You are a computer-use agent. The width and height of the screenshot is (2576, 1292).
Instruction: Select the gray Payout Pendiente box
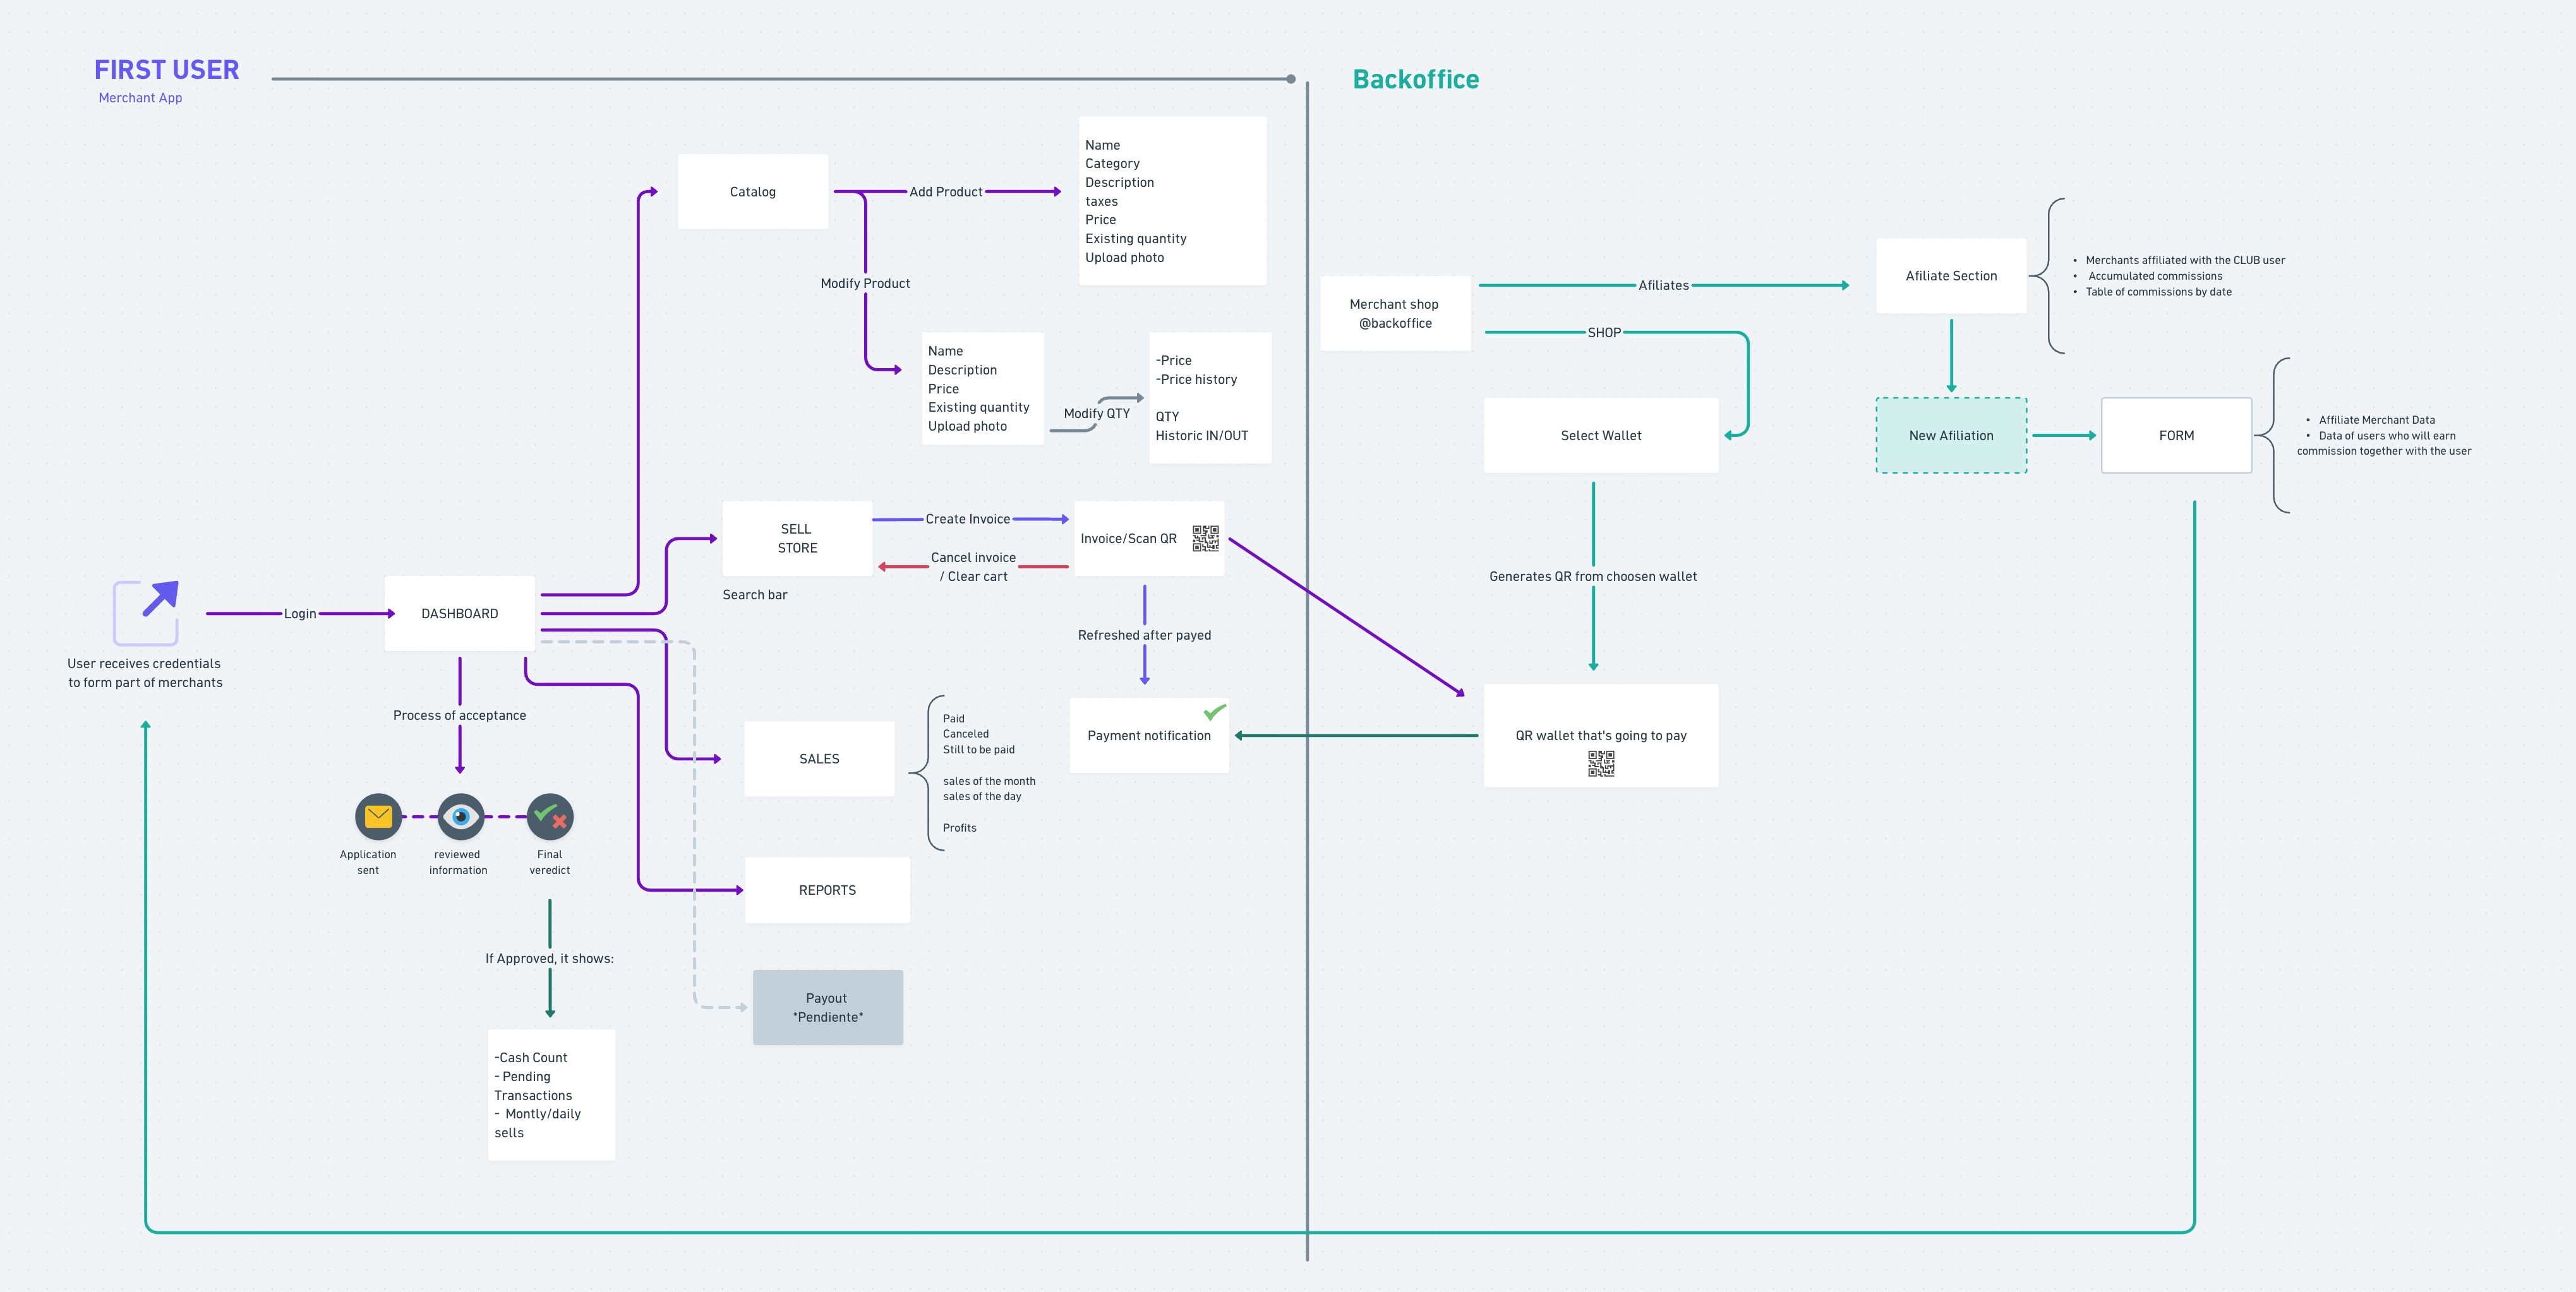point(828,1007)
